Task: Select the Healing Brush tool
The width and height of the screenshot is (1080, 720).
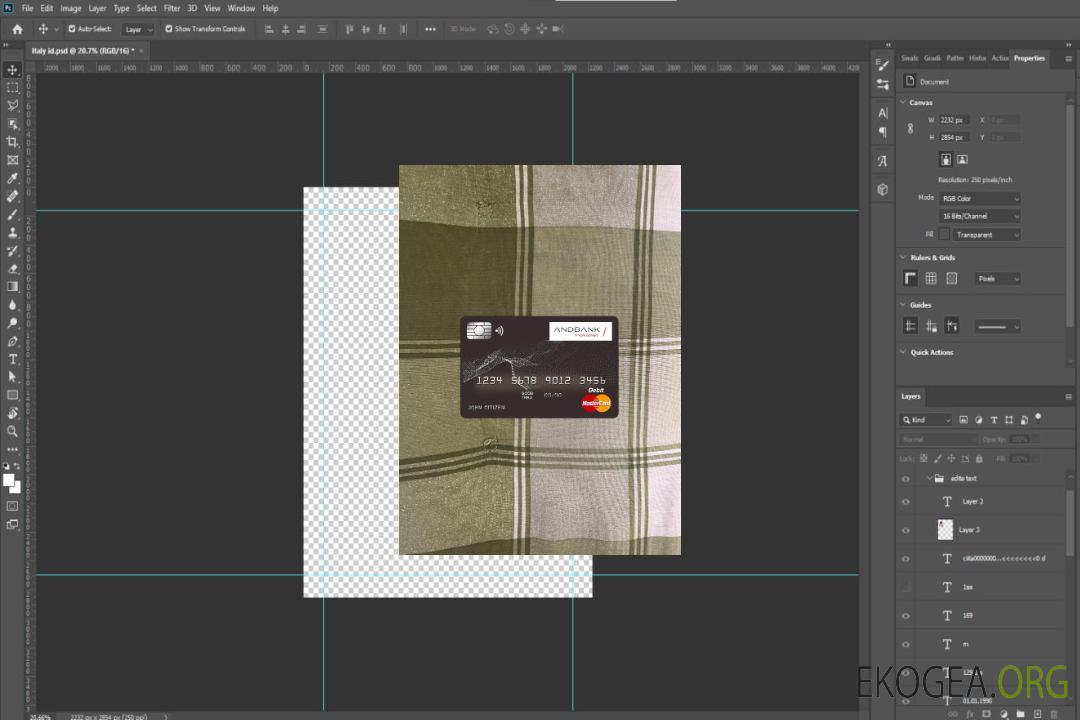Action: click(12, 196)
